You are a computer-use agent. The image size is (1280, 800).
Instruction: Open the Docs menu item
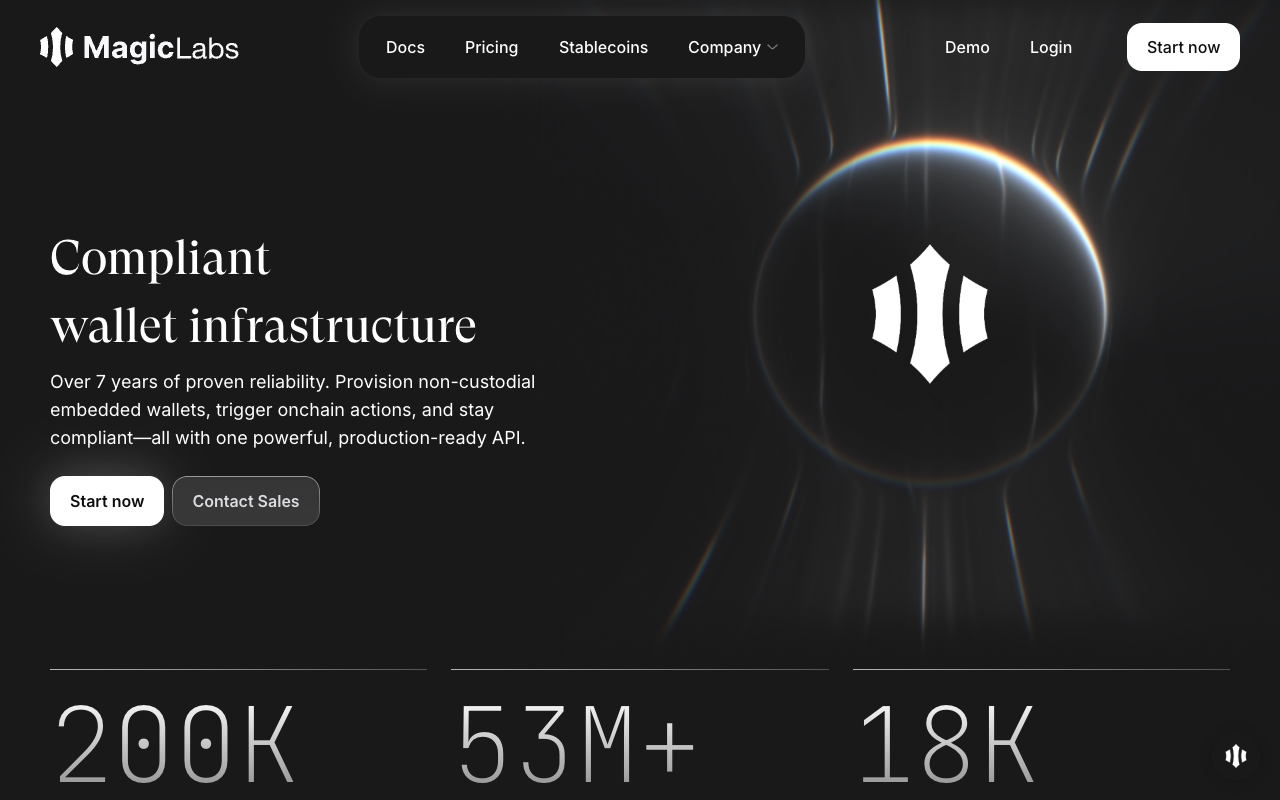click(x=405, y=47)
